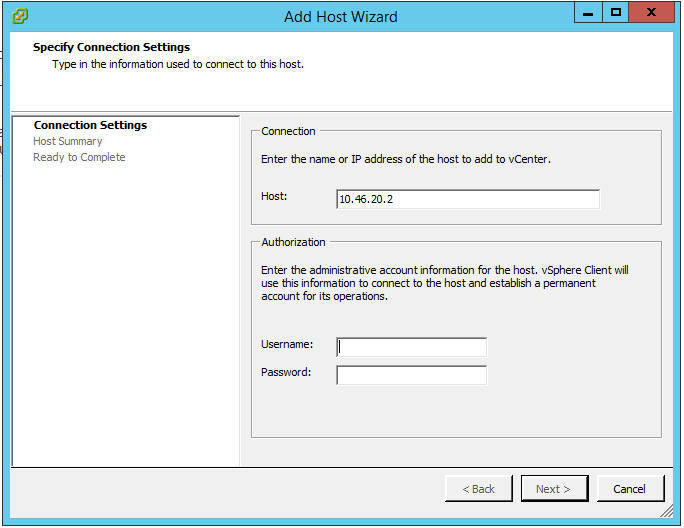The width and height of the screenshot is (684, 528).
Task: Click the Password: label
Action: pos(286,372)
